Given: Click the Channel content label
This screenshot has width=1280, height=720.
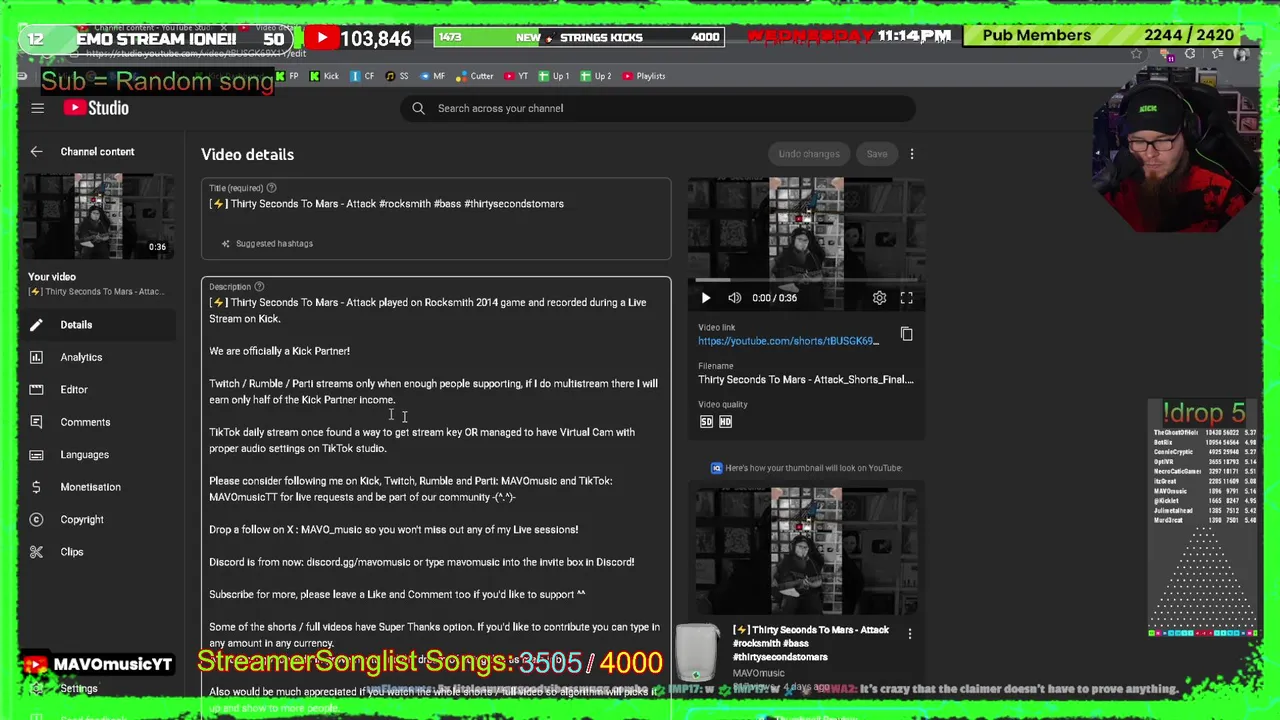Looking at the screenshot, I should coord(97,152).
